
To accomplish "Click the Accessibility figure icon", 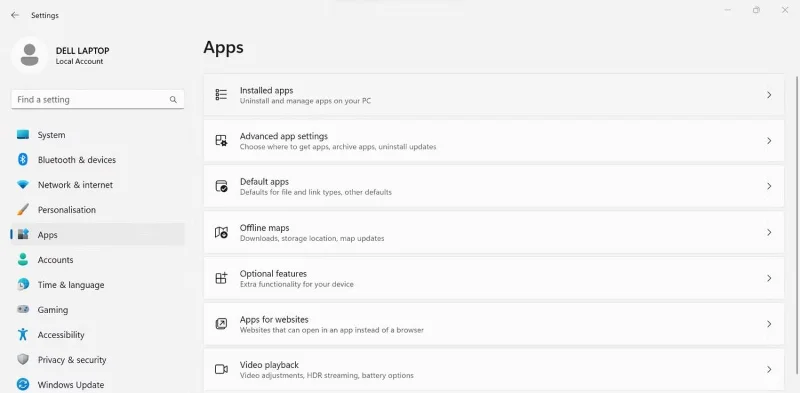I will point(23,334).
